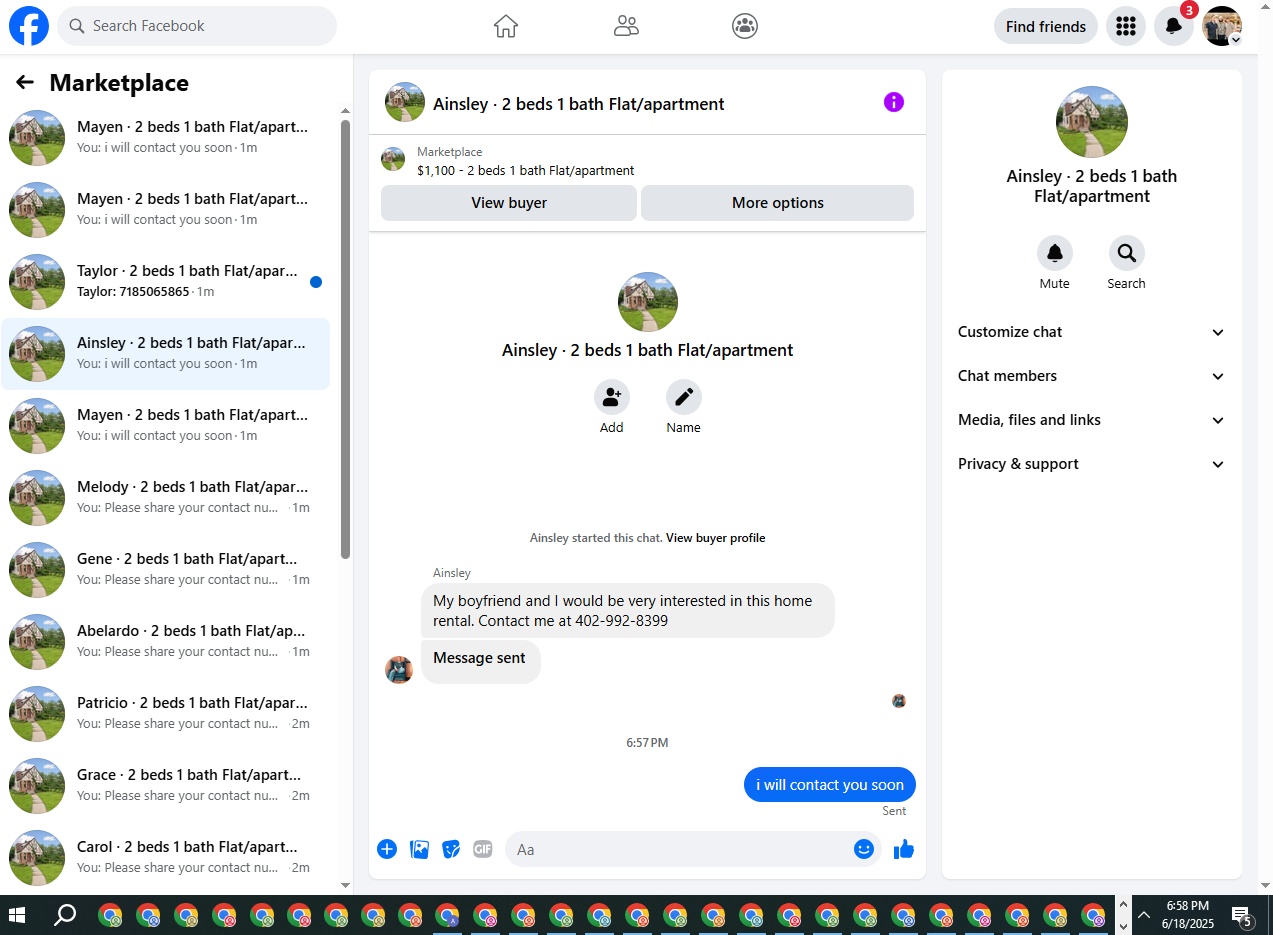Click the 6:57 PM timestamp

pyautogui.click(x=647, y=743)
